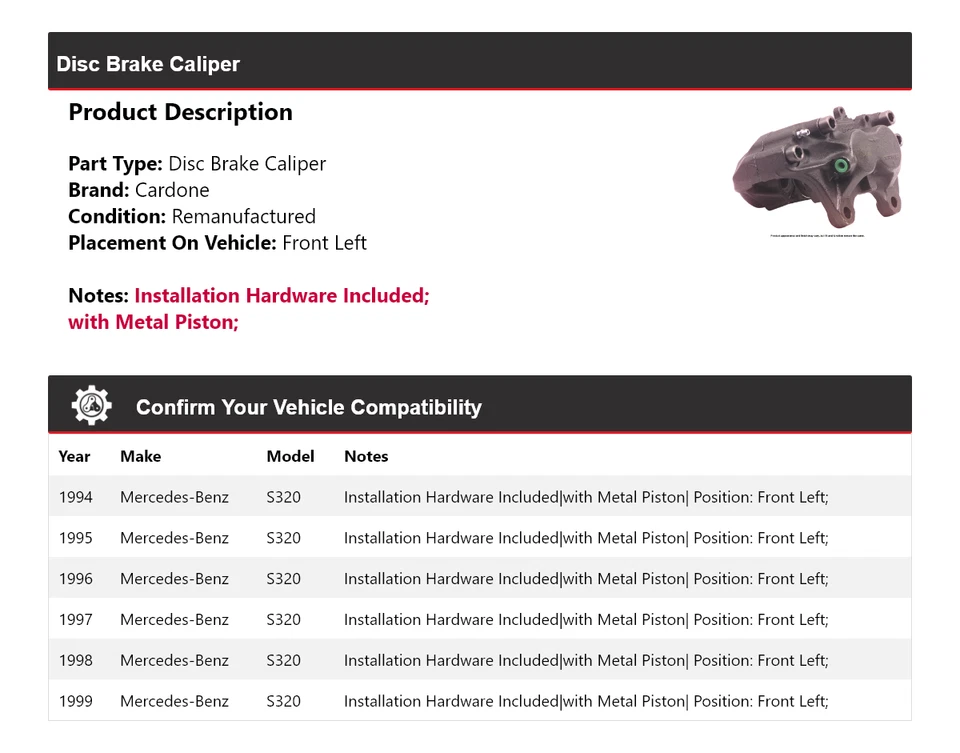Click S320 model in the 1997 row
This screenshot has height=753, width=960.
pos(283,620)
